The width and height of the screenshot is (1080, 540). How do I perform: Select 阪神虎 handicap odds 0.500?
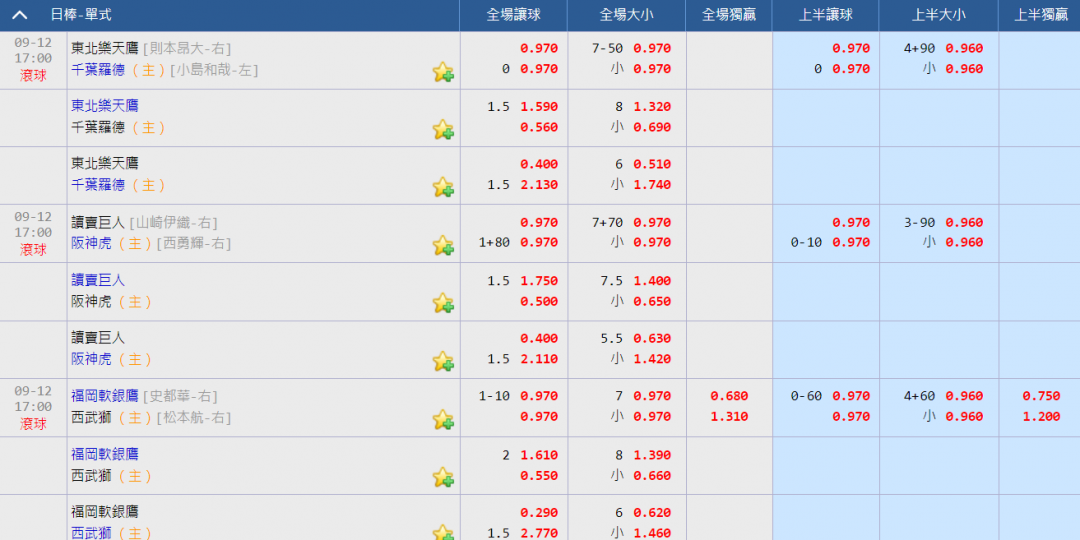coord(539,302)
